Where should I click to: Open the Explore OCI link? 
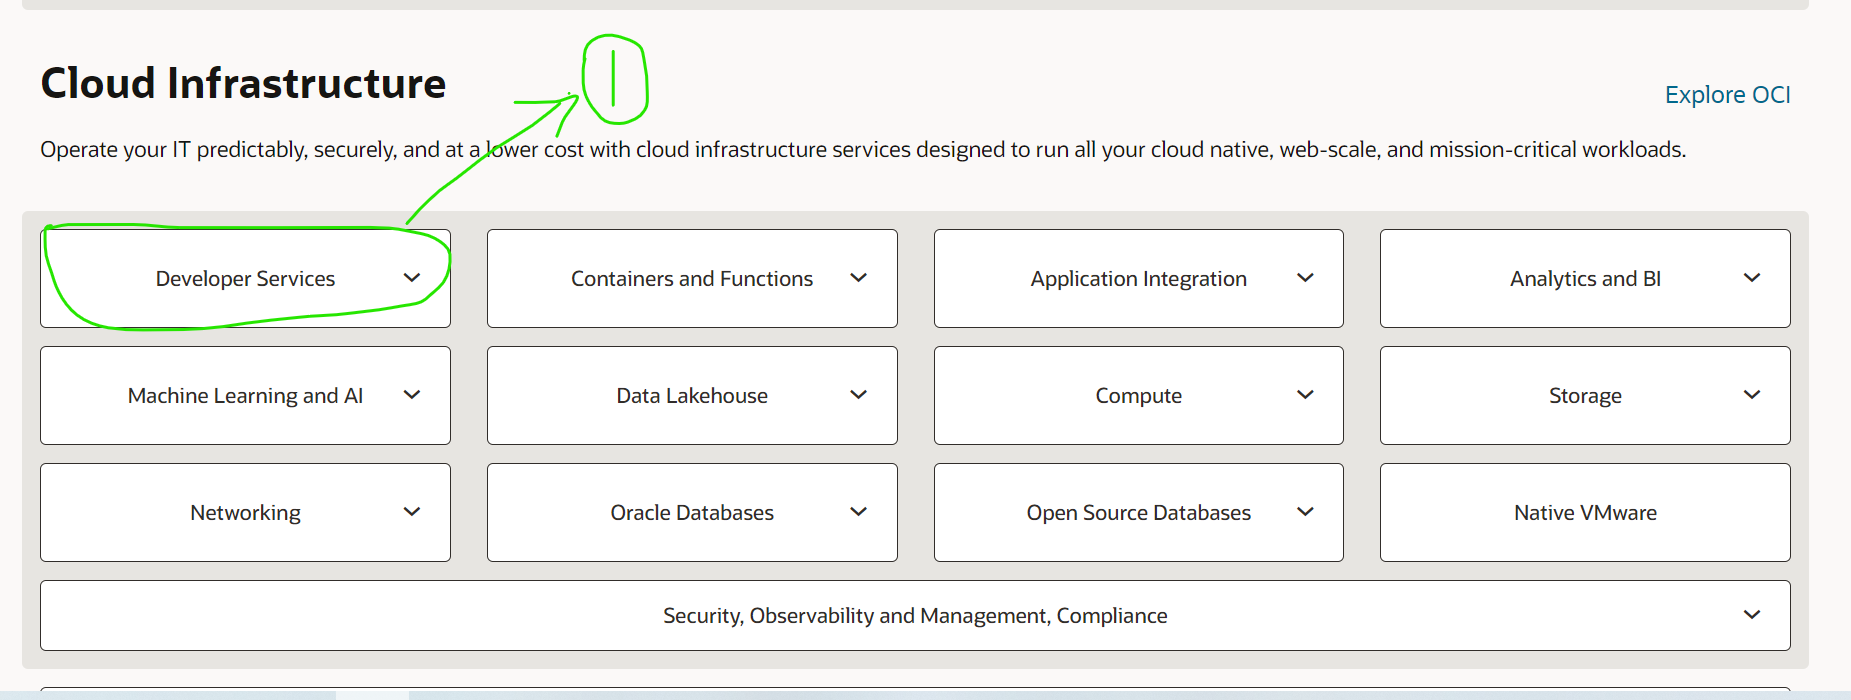point(1727,95)
